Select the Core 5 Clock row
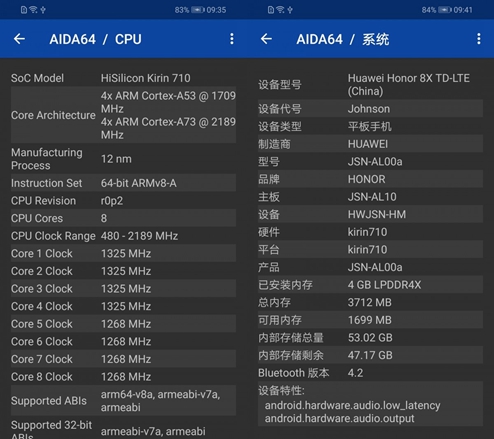The width and height of the screenshot is (494, 439). click(x=123, y=324)
